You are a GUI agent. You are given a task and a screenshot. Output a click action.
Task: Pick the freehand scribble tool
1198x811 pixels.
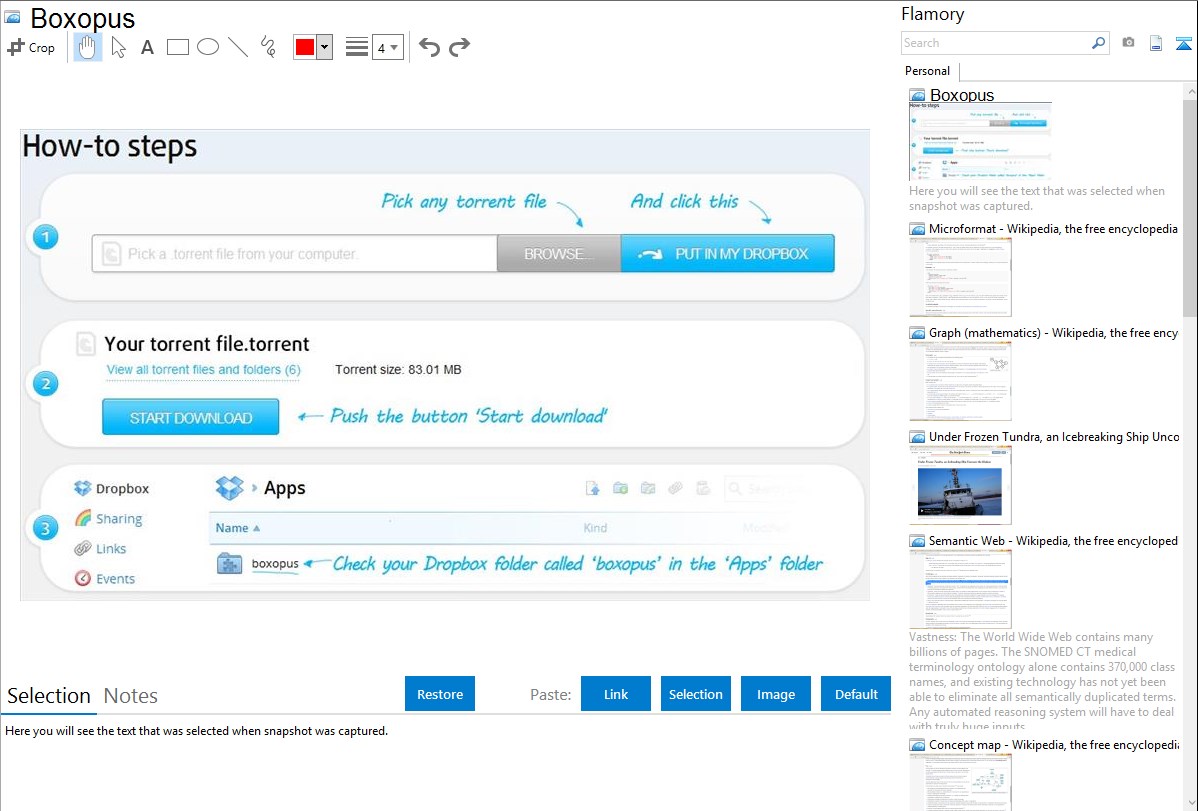pos(268,47)
